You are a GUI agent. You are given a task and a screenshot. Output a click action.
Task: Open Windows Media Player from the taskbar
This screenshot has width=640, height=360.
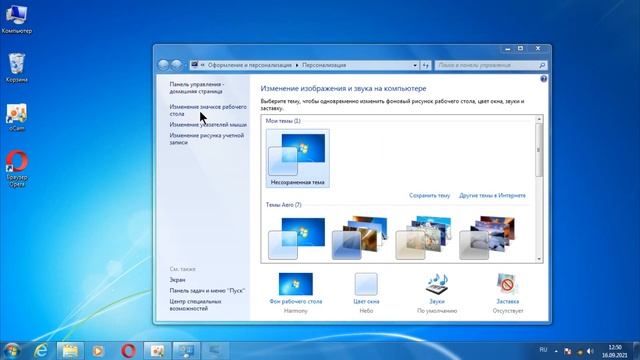pos(98,351)
